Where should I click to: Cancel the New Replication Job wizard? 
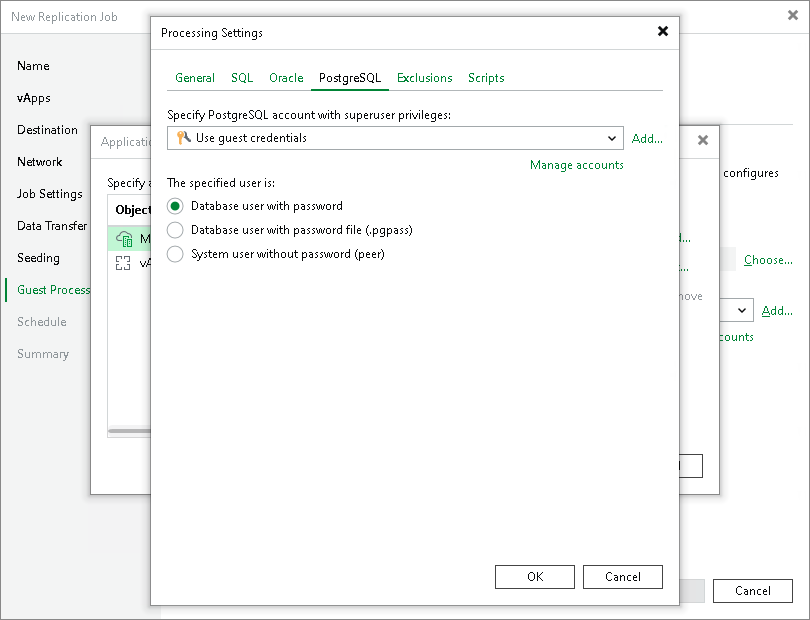[x=753, y=591]
